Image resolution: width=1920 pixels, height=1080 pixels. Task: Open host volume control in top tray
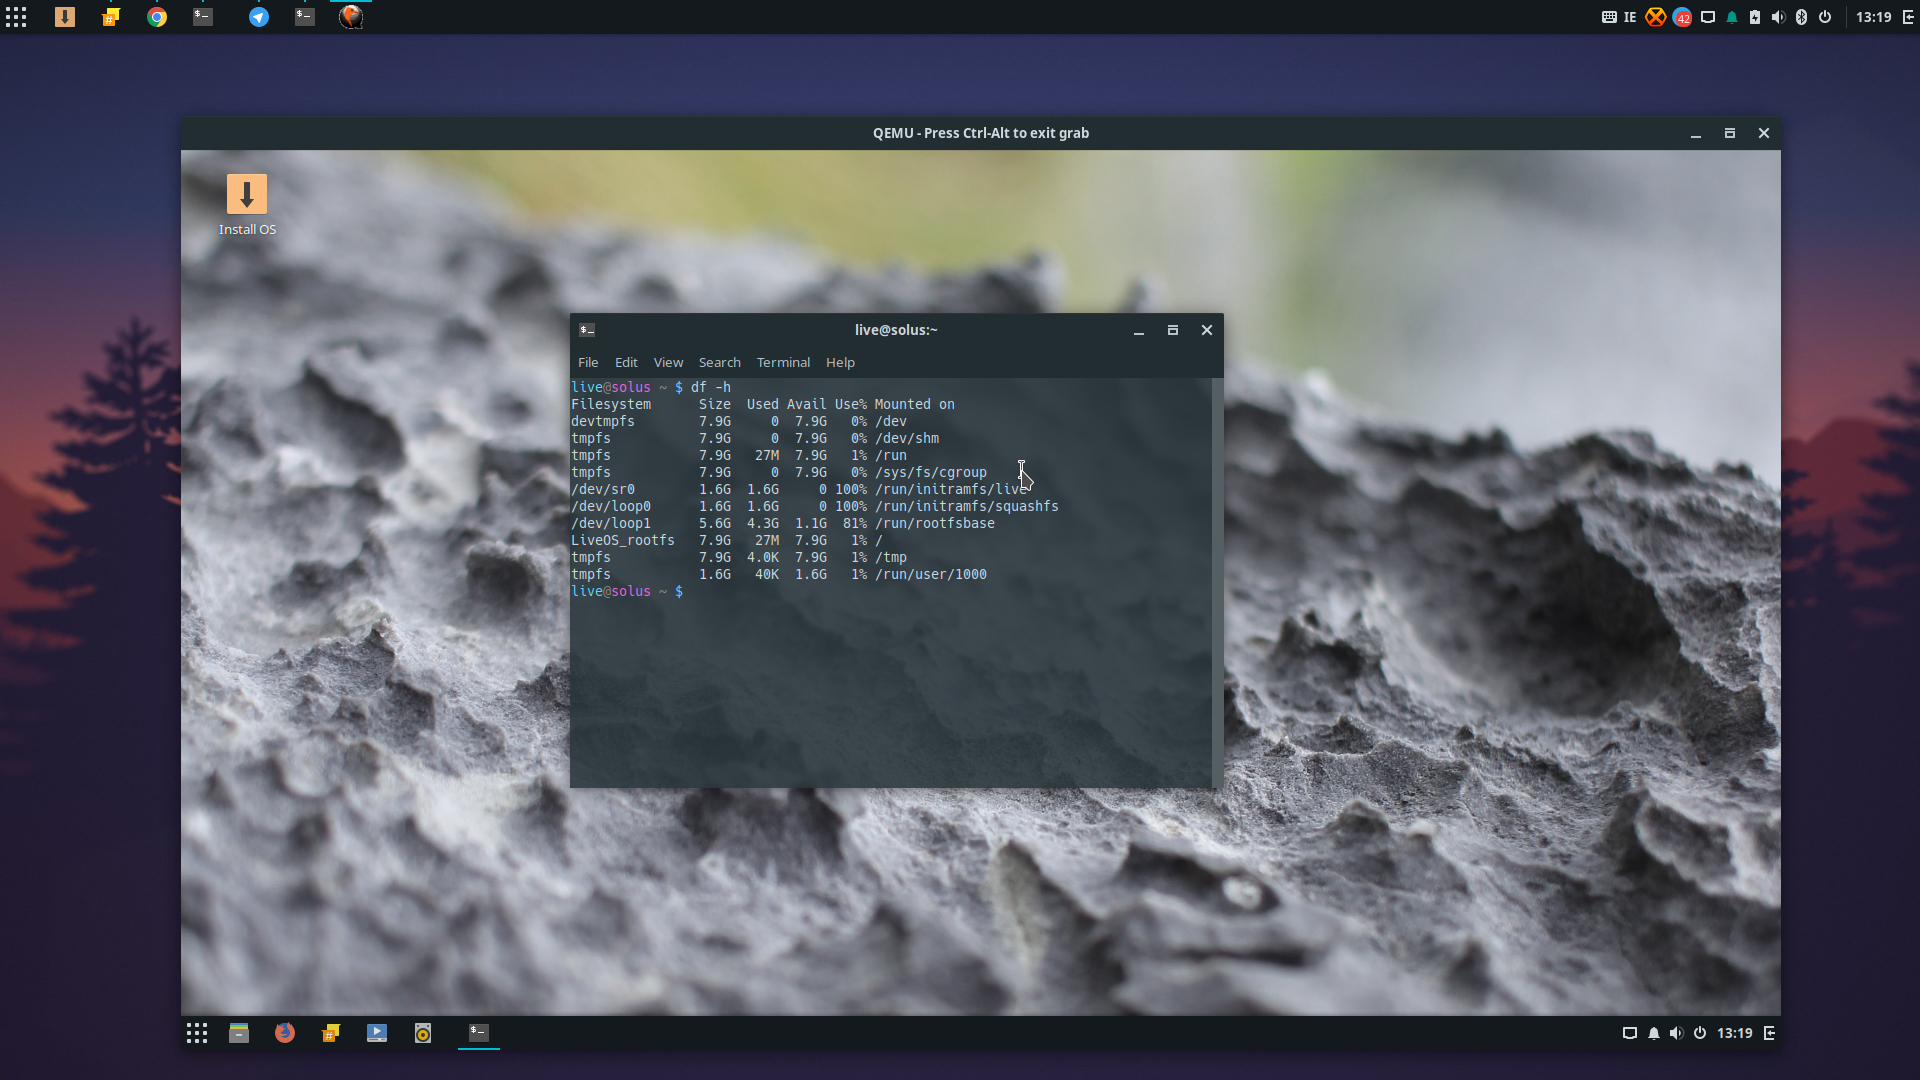coord(1778,17)
